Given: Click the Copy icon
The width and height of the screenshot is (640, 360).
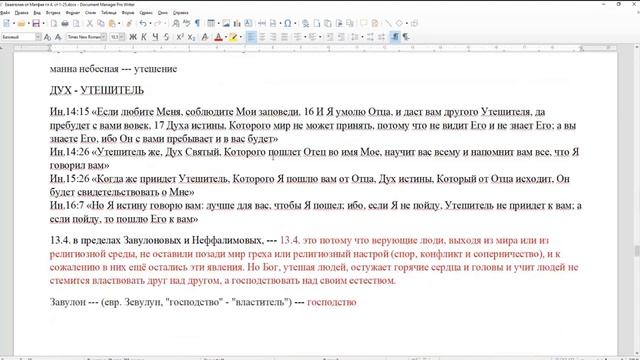Looking at the screenshot, I should coord(101,23).
